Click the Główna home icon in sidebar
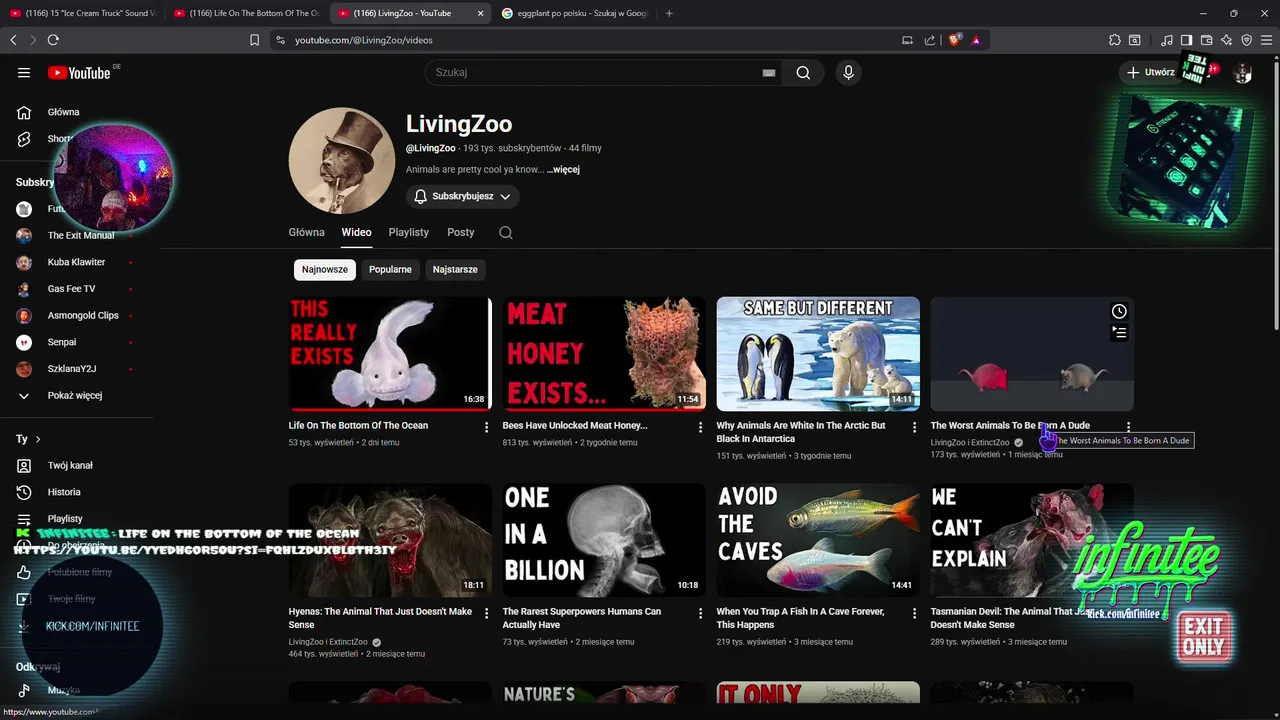The image size is (1280, 720). click(x=24, y=112)
